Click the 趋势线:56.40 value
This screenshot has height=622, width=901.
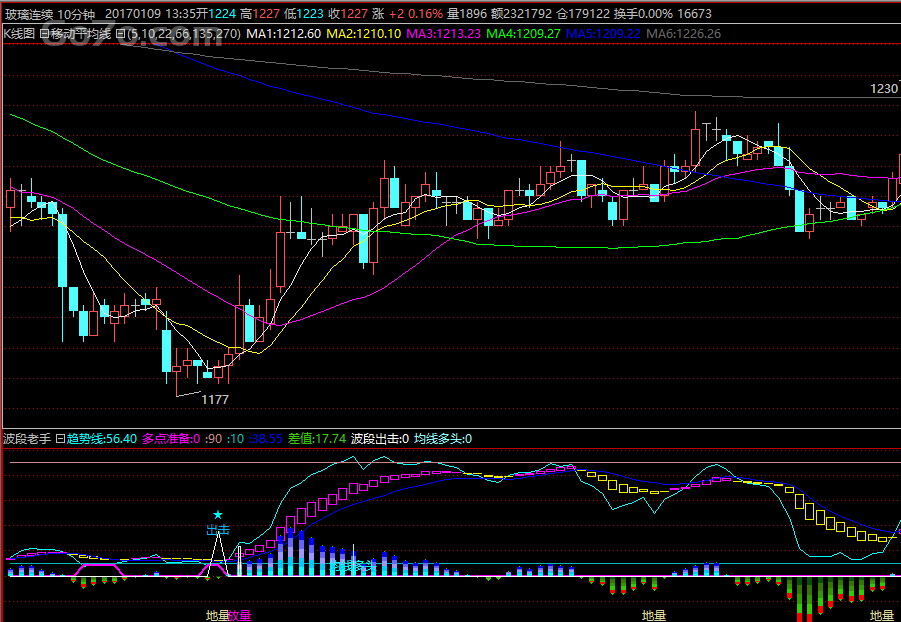[102, 439]
